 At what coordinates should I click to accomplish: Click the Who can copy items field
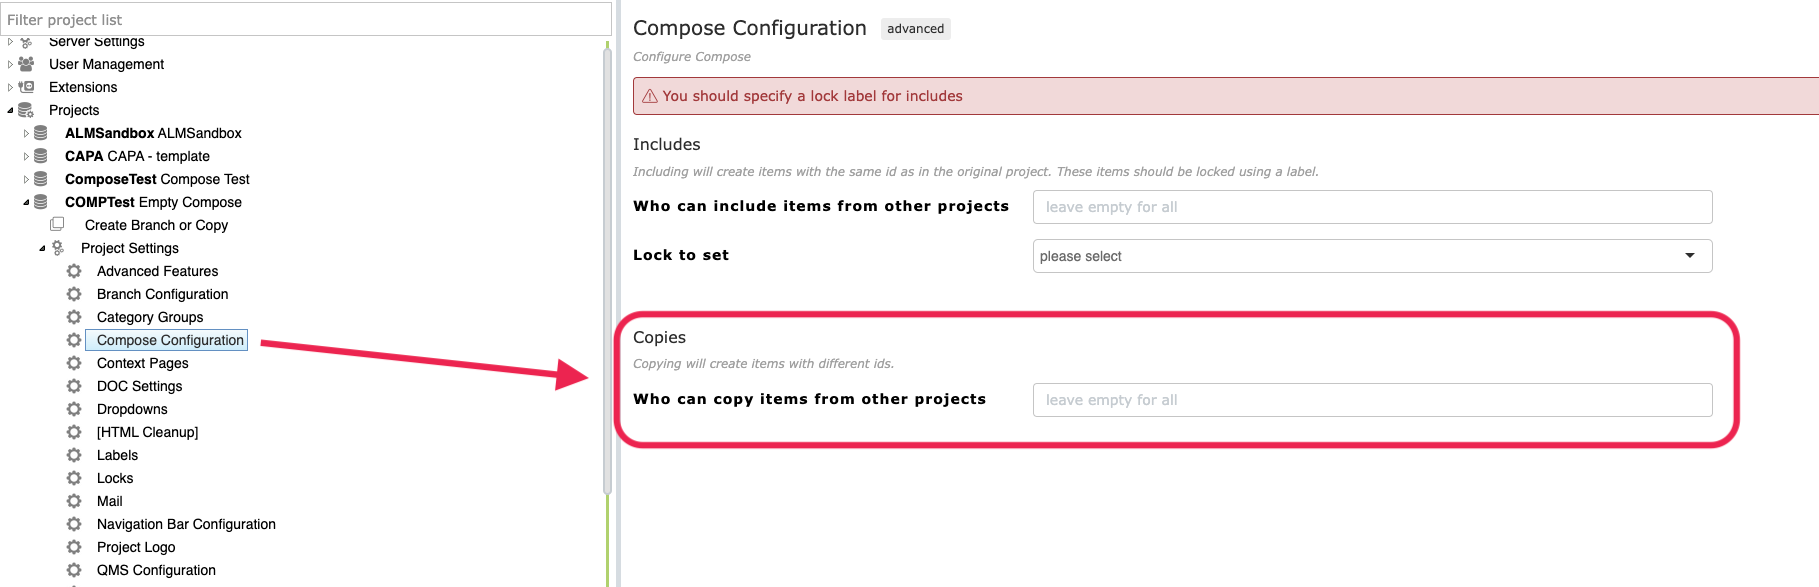tap(1372, 400)
